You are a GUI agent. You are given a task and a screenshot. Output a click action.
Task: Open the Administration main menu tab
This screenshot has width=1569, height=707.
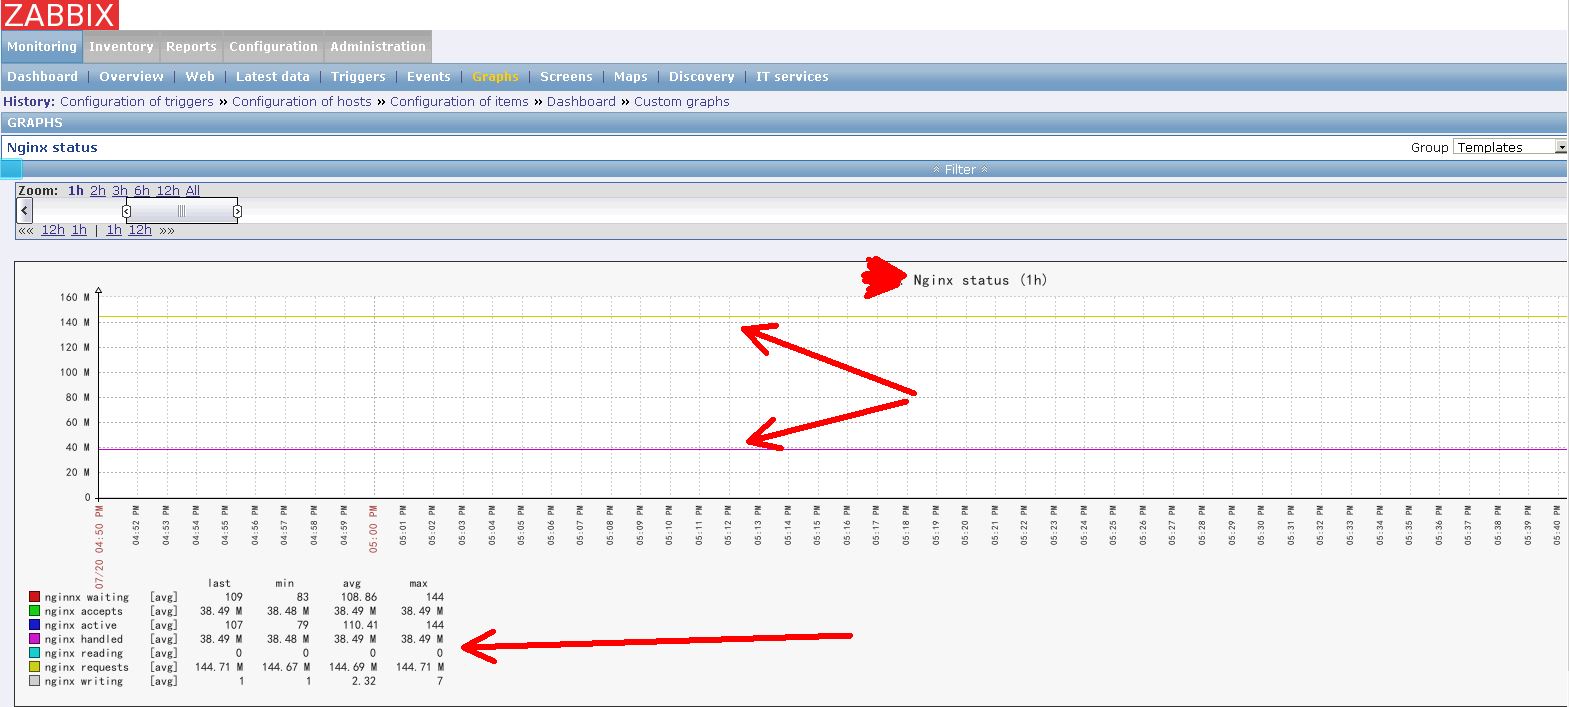click(x=378, y=46)
